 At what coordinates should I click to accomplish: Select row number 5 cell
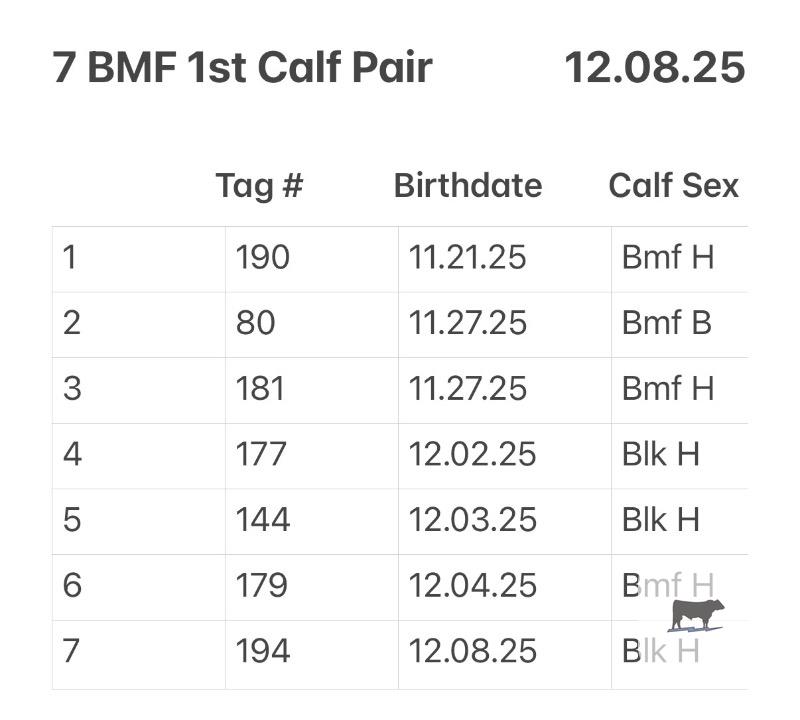tap(72, 519)
